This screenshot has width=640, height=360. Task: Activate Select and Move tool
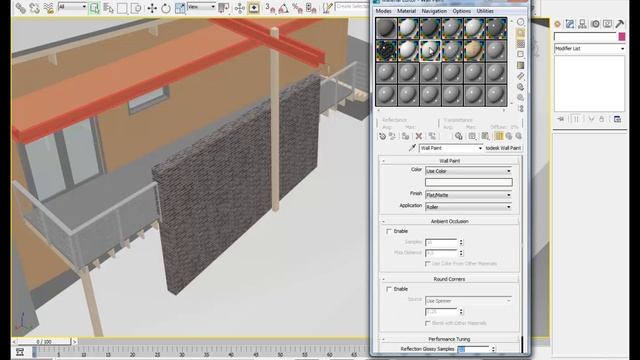(x=152, y=8)
